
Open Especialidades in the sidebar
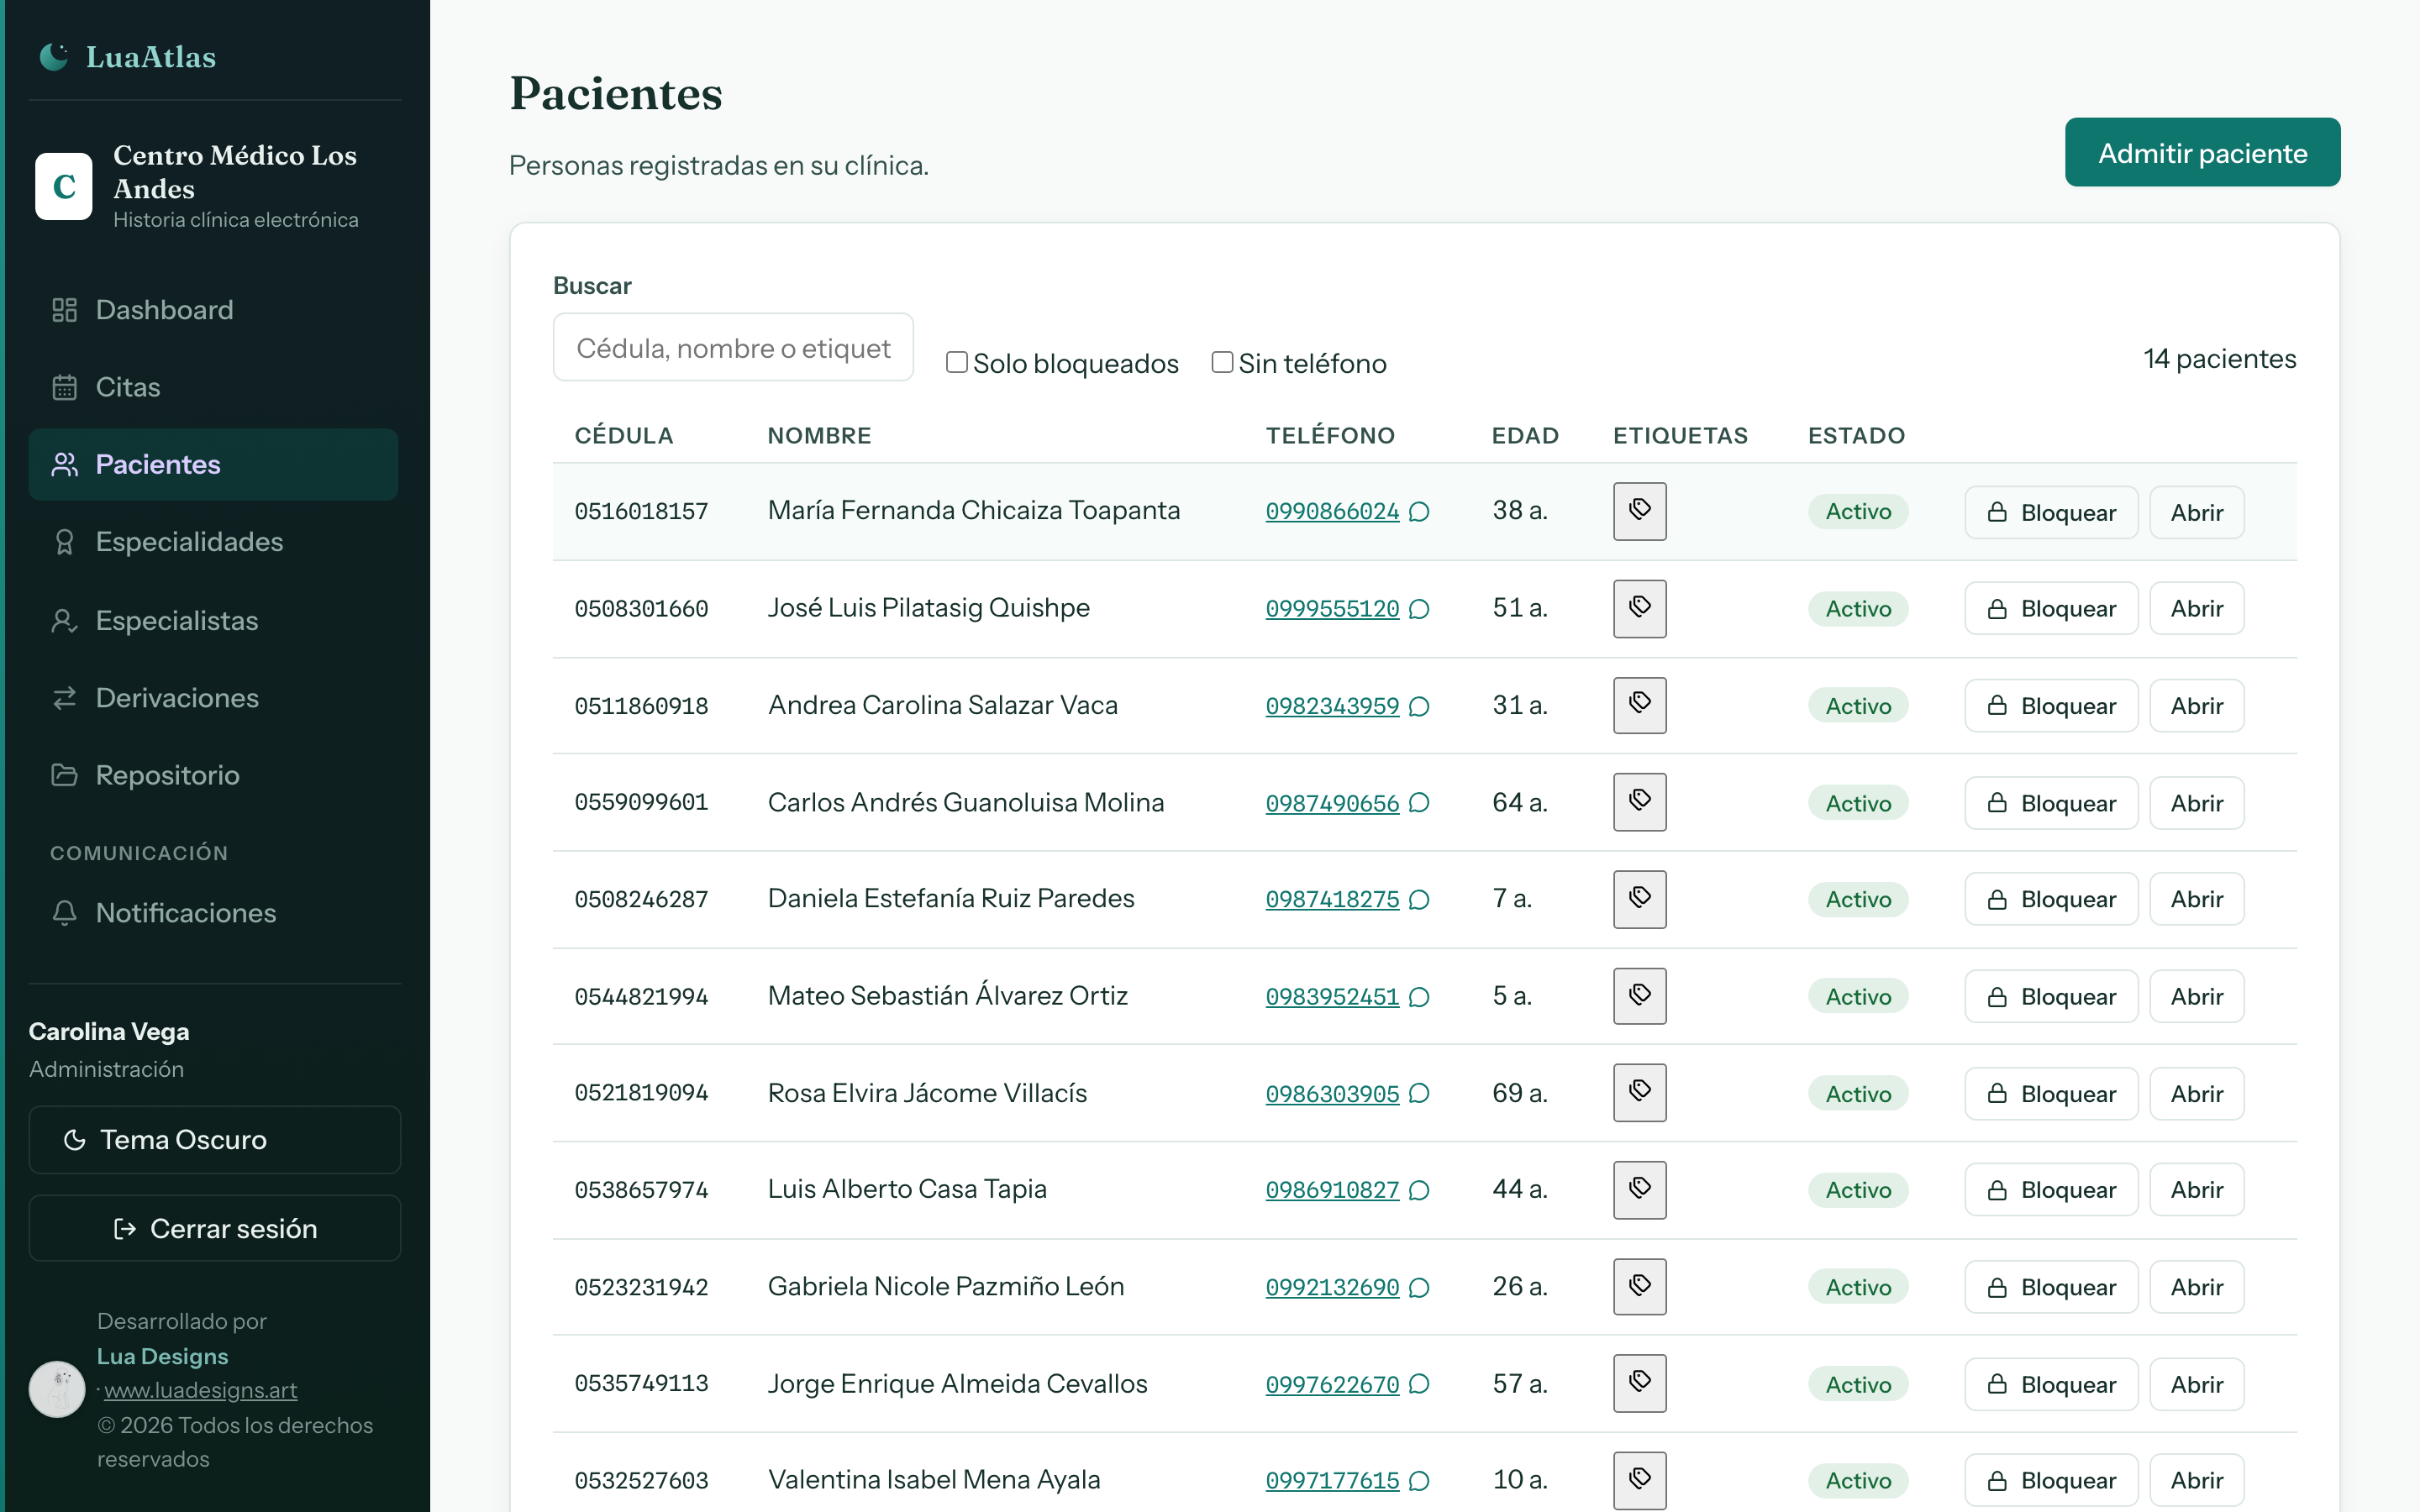213,542
